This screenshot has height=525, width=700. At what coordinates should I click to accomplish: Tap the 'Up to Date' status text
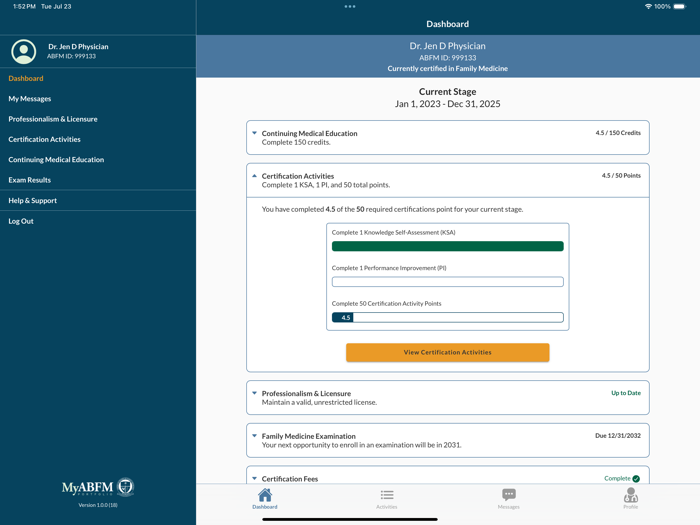(x=626, y=393)
